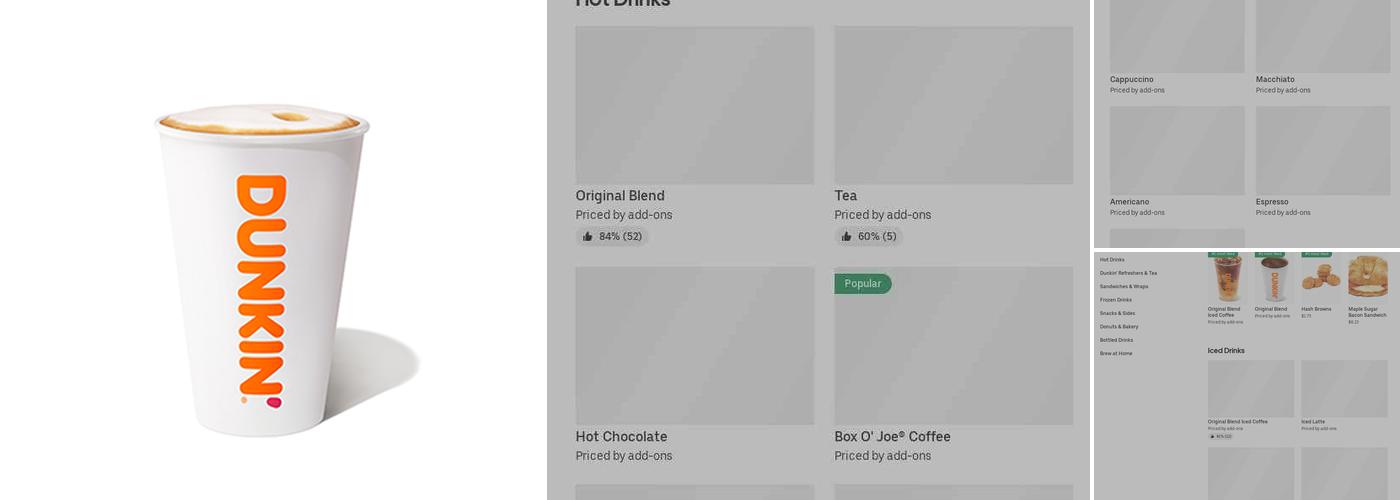
Task: Go to the Frozen Drinks category
Action: pos(1116,300)
